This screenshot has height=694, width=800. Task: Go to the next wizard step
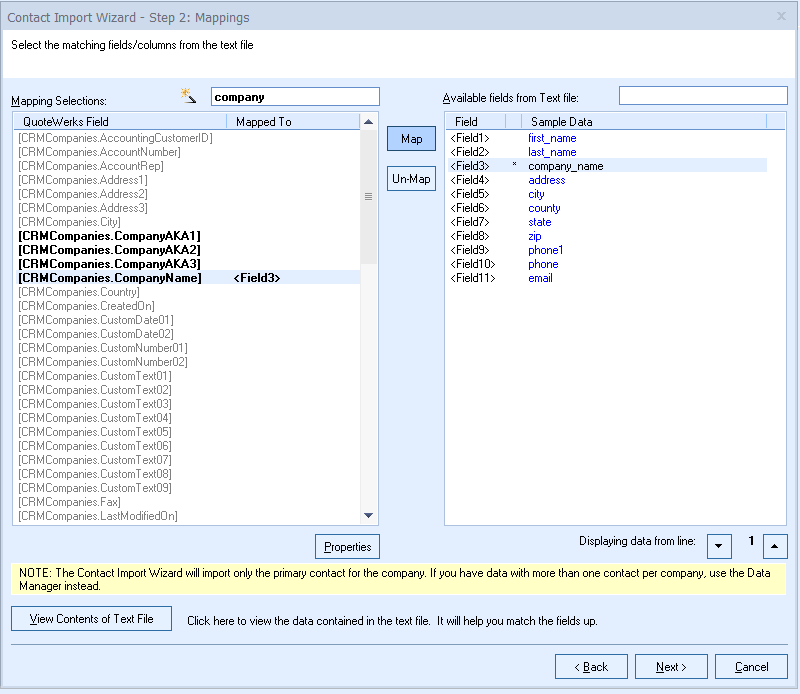670,667
